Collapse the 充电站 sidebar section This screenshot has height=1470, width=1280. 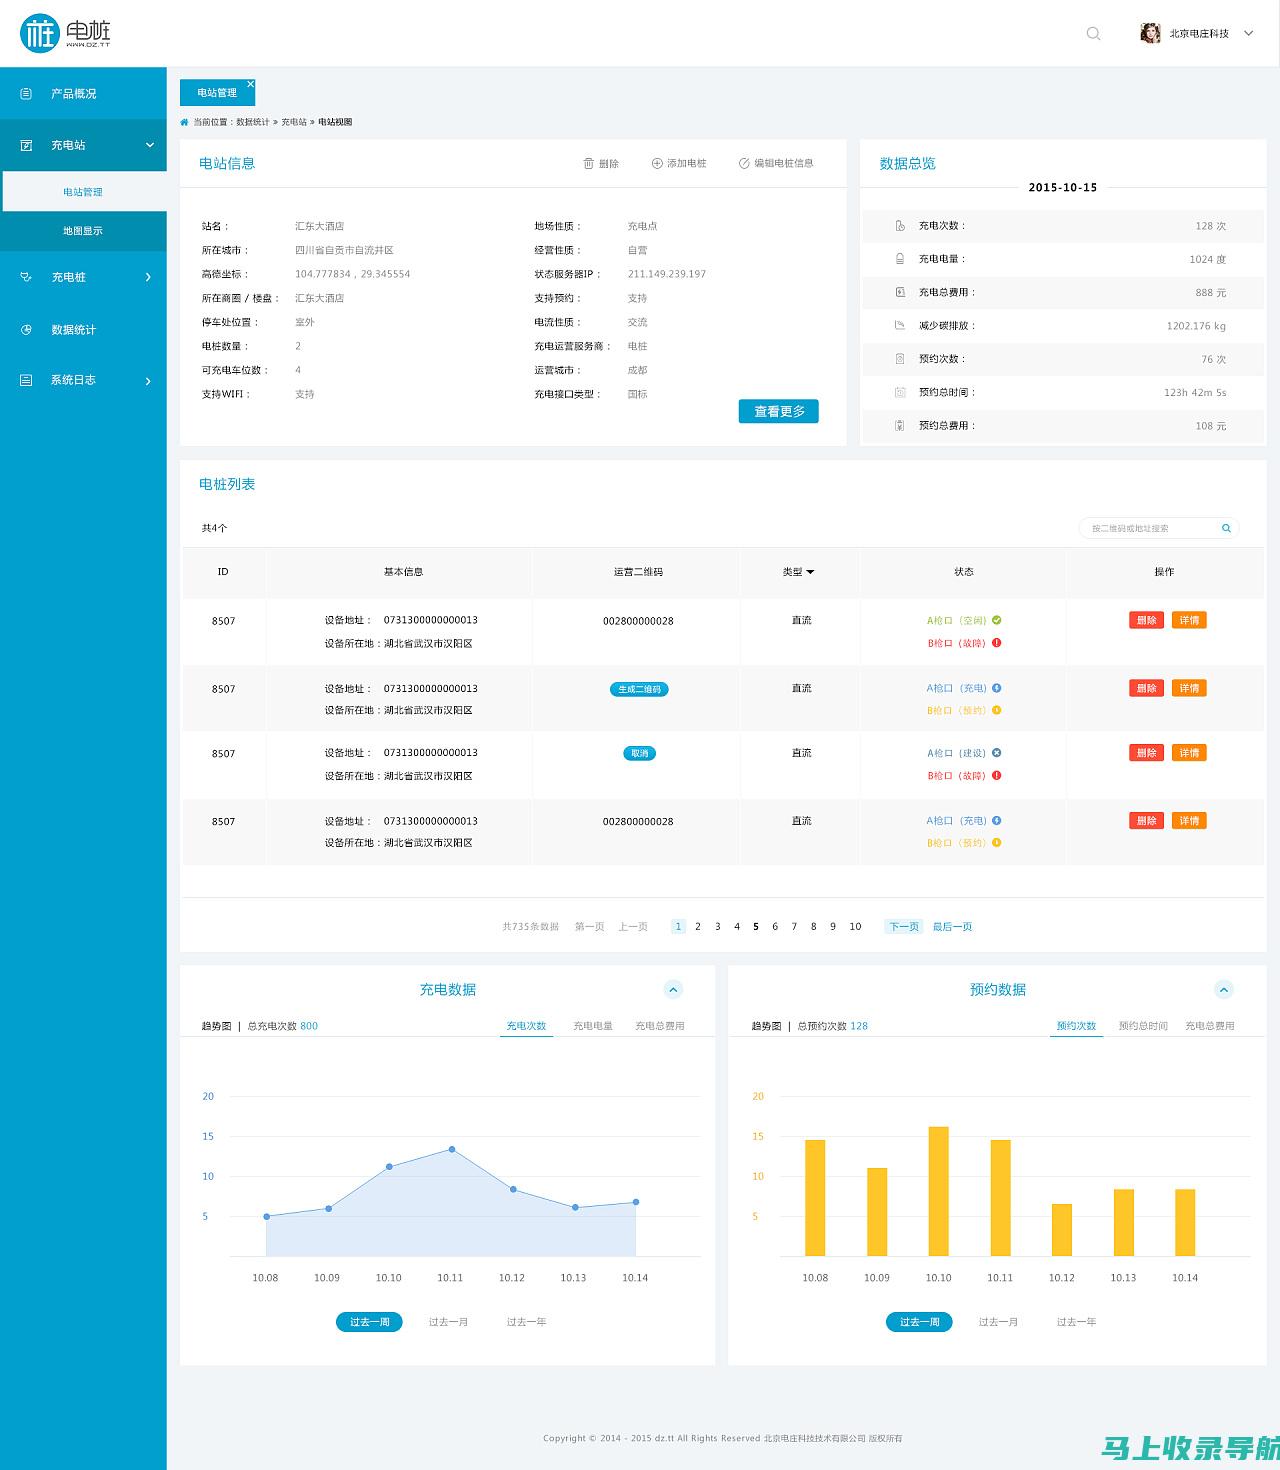point(150,145)
